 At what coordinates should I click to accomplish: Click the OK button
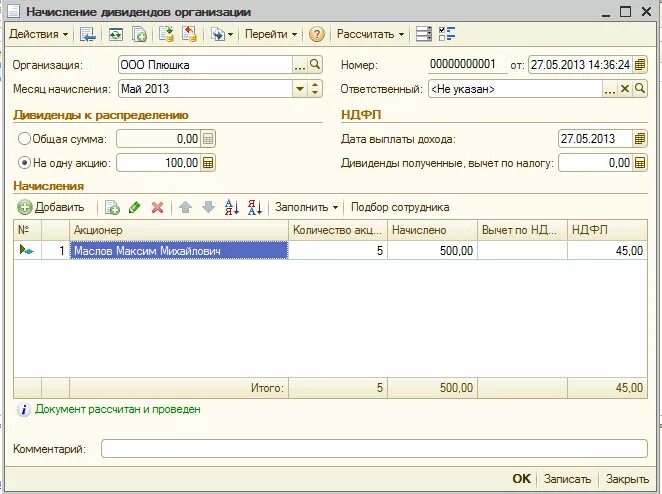pyautogui.click(x=521, y=479)
